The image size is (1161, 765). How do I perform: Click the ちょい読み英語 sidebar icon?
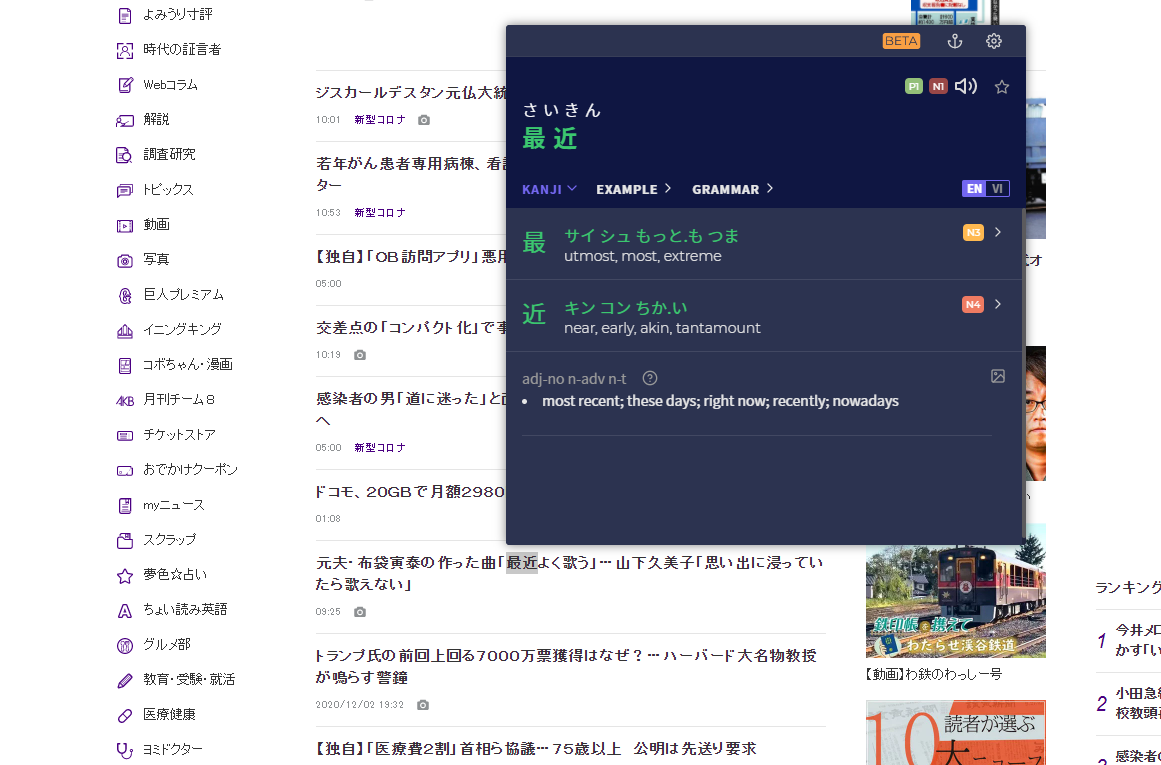tap(125, 610)
